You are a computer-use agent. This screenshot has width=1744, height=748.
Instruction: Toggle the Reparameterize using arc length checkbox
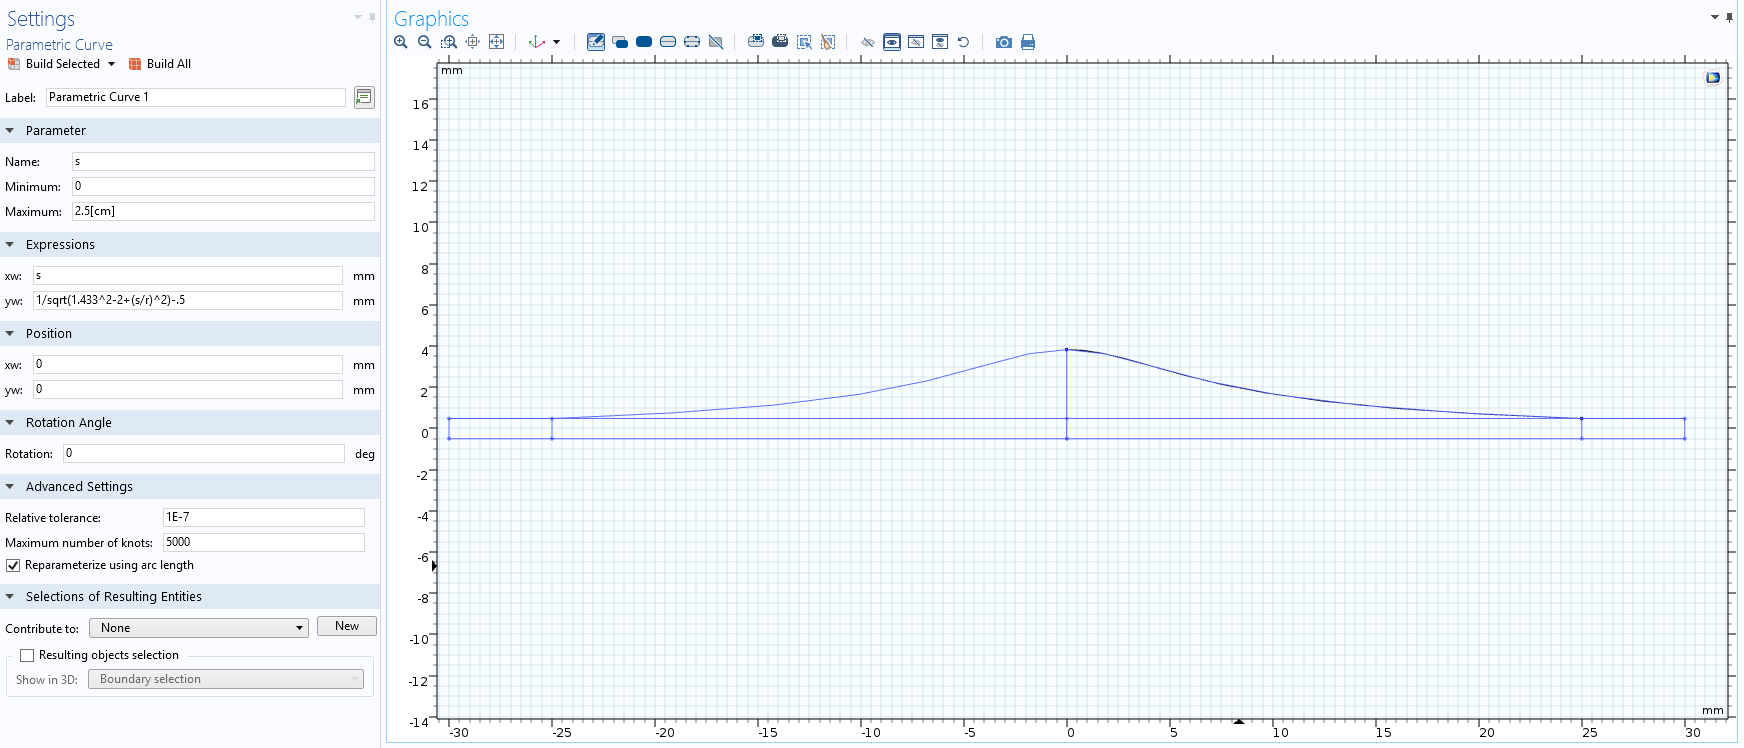13,566
